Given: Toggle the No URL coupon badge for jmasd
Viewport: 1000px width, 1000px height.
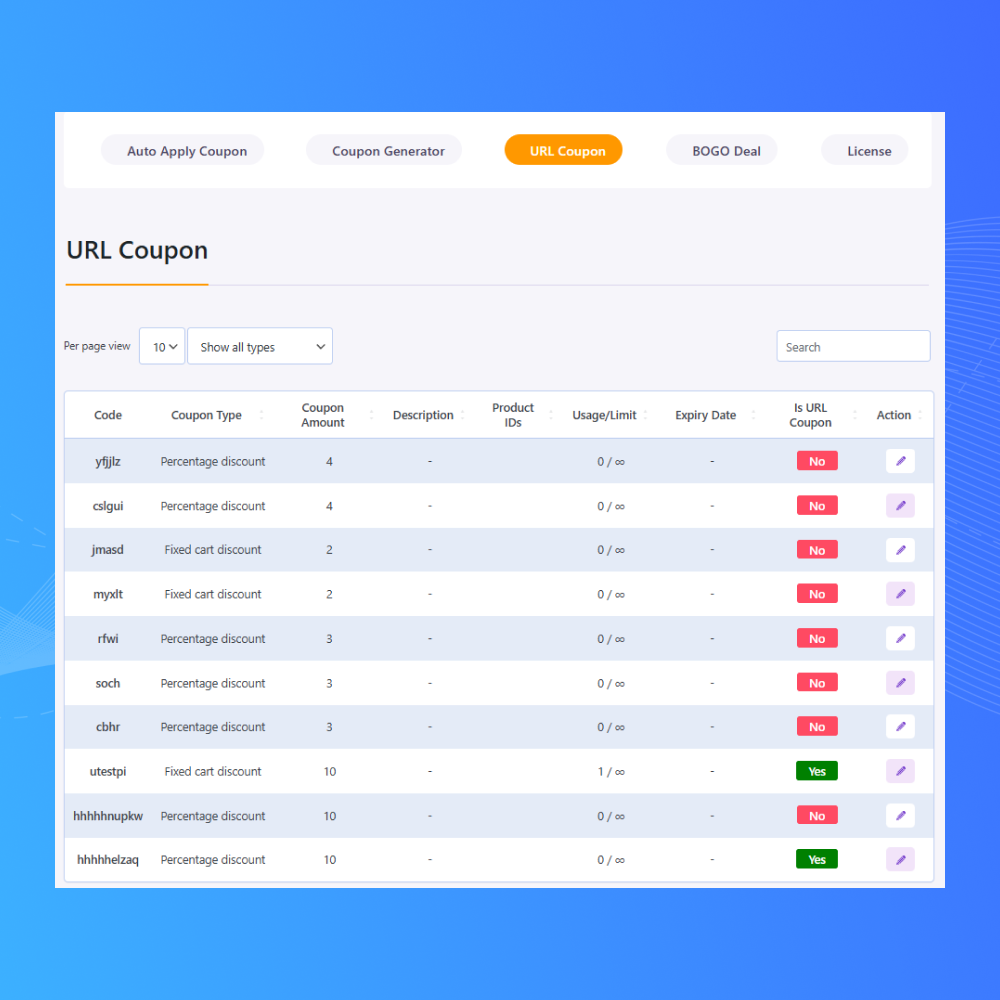Looking at the screenshot, I should pos(817,550).
